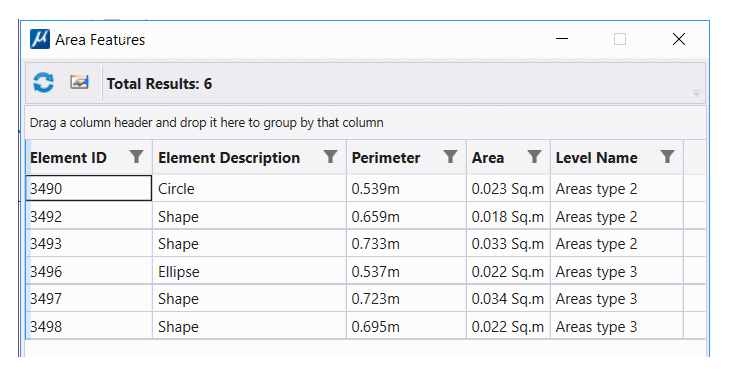
Task: Click the Circle description cell
Action: [249, 188]
